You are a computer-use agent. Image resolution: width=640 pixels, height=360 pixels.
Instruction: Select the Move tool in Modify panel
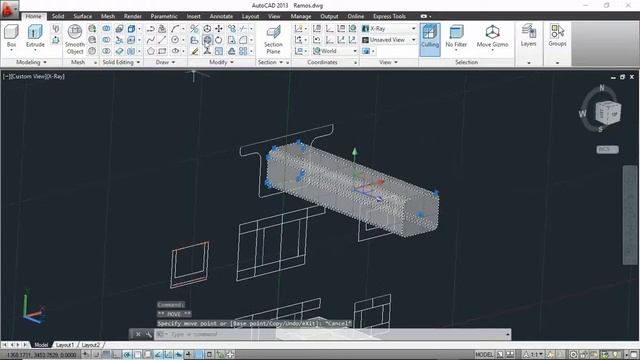pos(219,29)
